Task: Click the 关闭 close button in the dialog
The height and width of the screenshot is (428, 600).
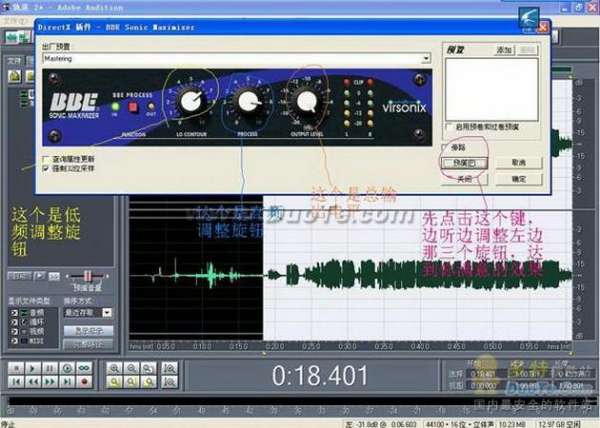Action: coord(465,179)
